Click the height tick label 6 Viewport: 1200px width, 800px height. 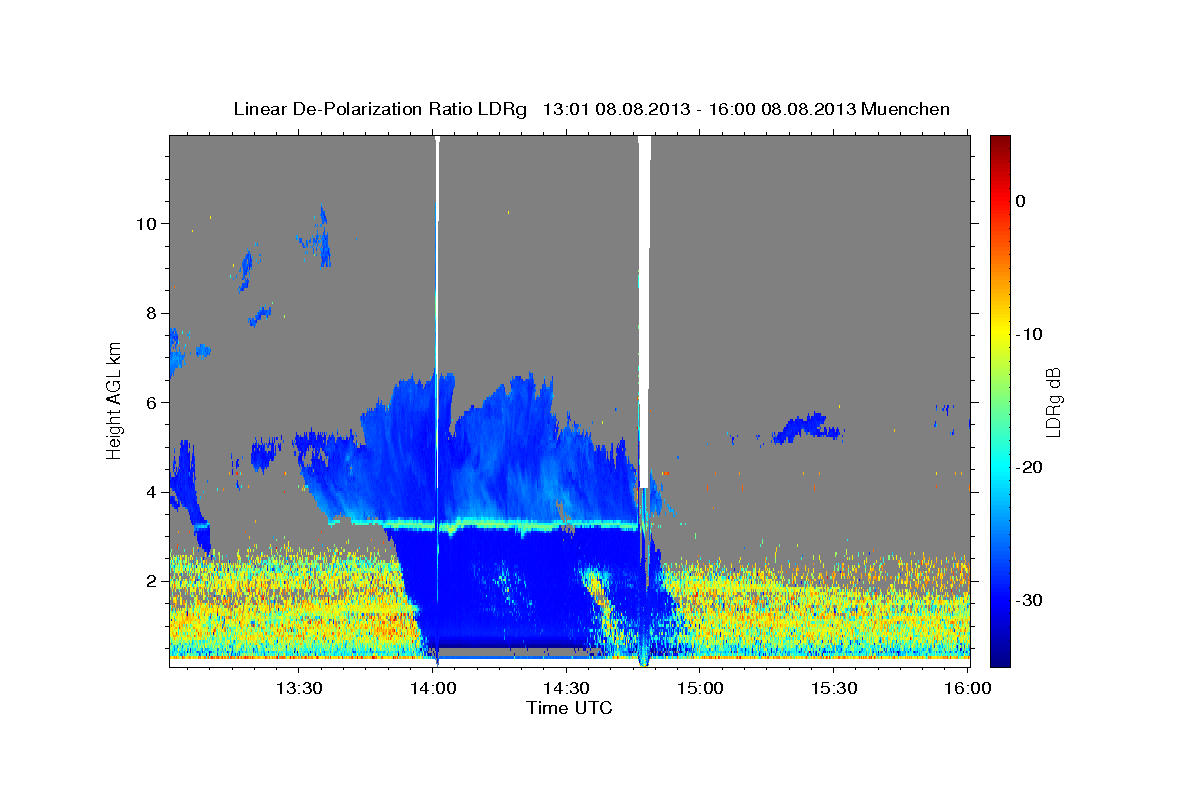[x=151, y=402]
